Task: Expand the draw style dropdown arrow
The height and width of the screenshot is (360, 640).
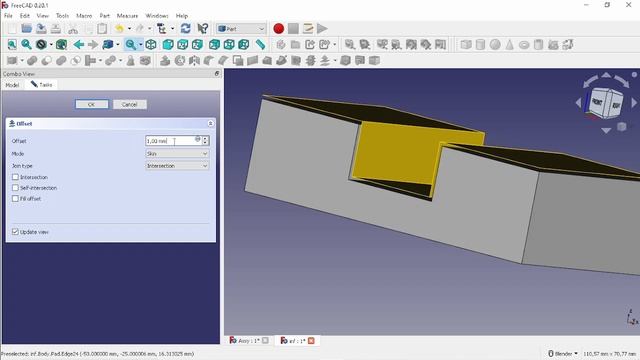Action: coord(51,44)
